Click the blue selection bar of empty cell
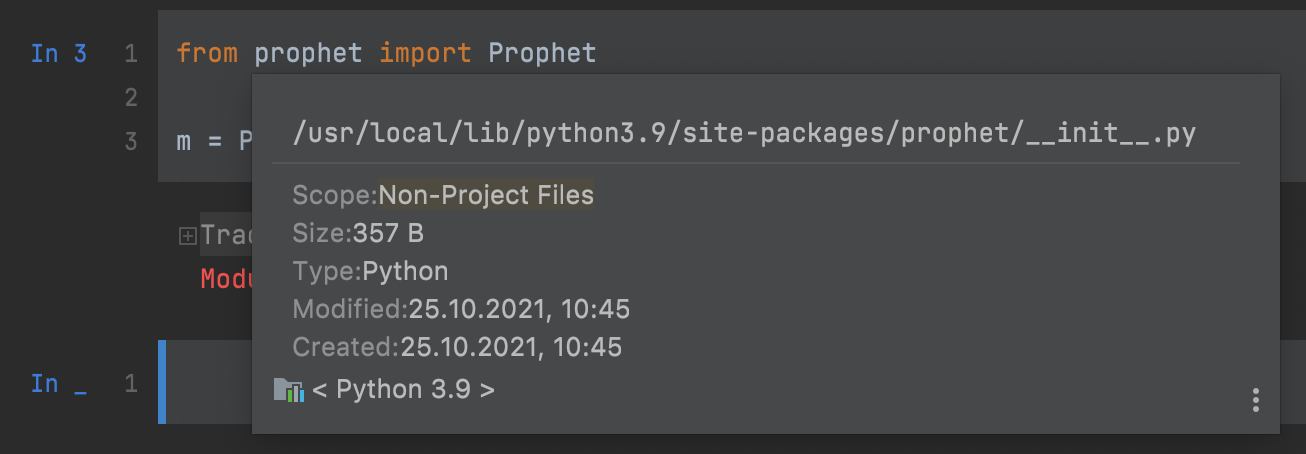The image size is (1306, 454). (161, 382)
